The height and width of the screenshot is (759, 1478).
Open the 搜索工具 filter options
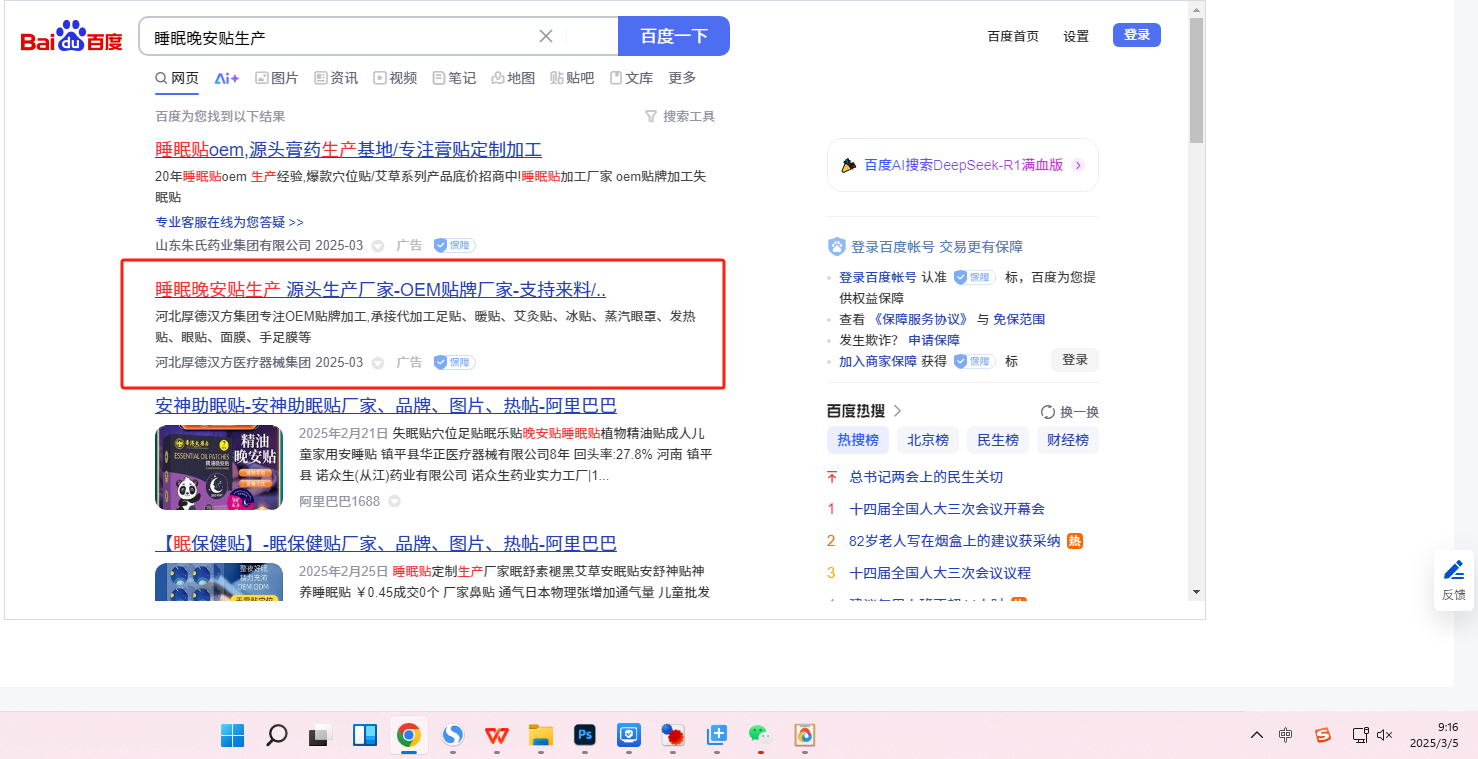680,117
